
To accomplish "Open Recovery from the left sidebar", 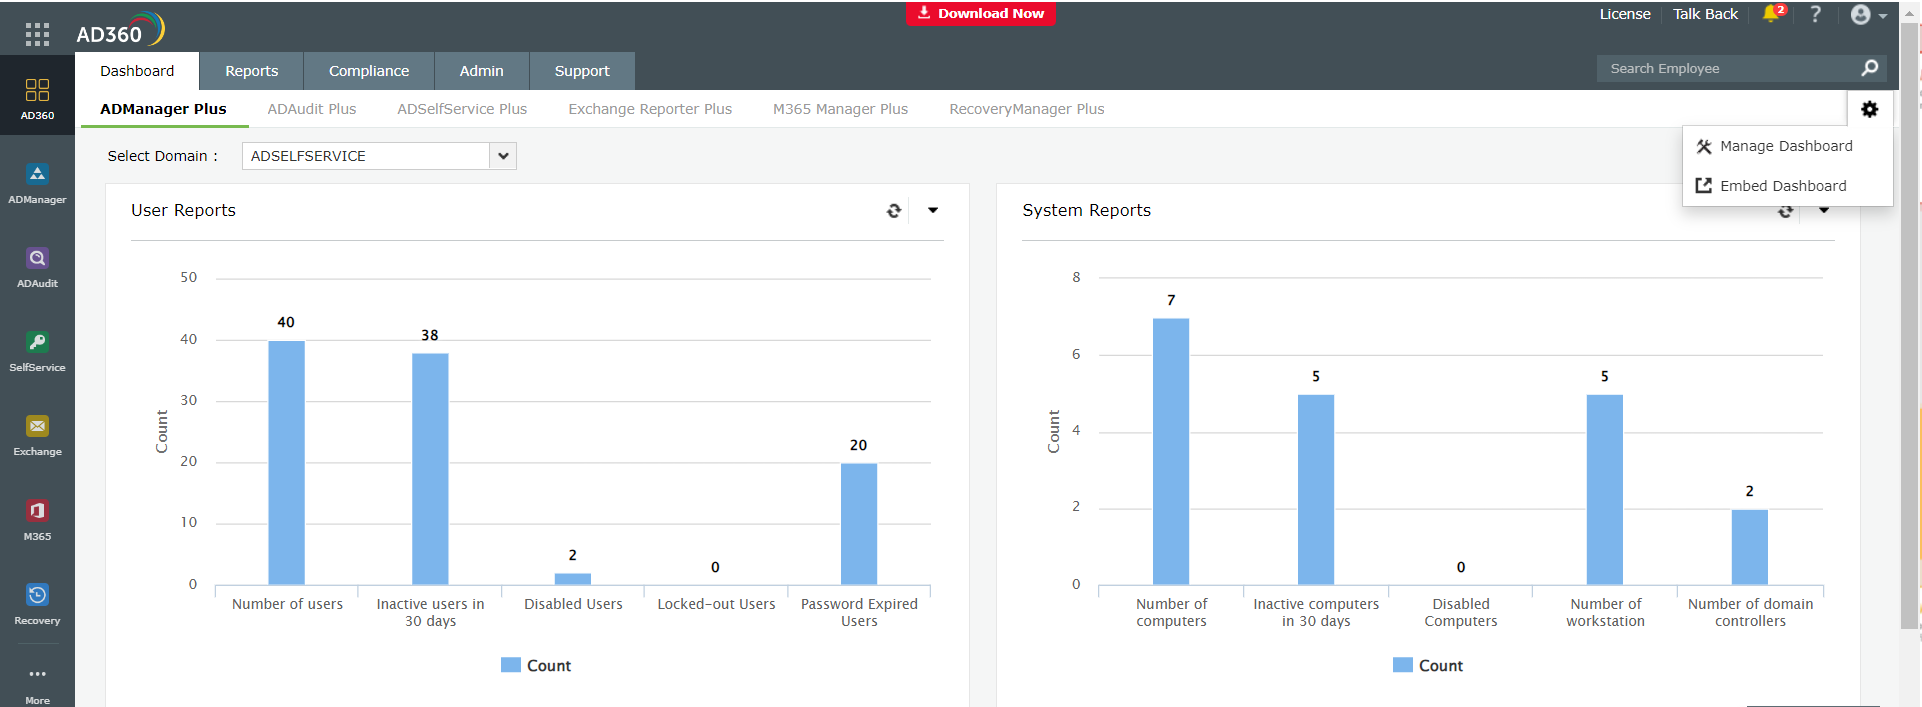I will (37, 604).
